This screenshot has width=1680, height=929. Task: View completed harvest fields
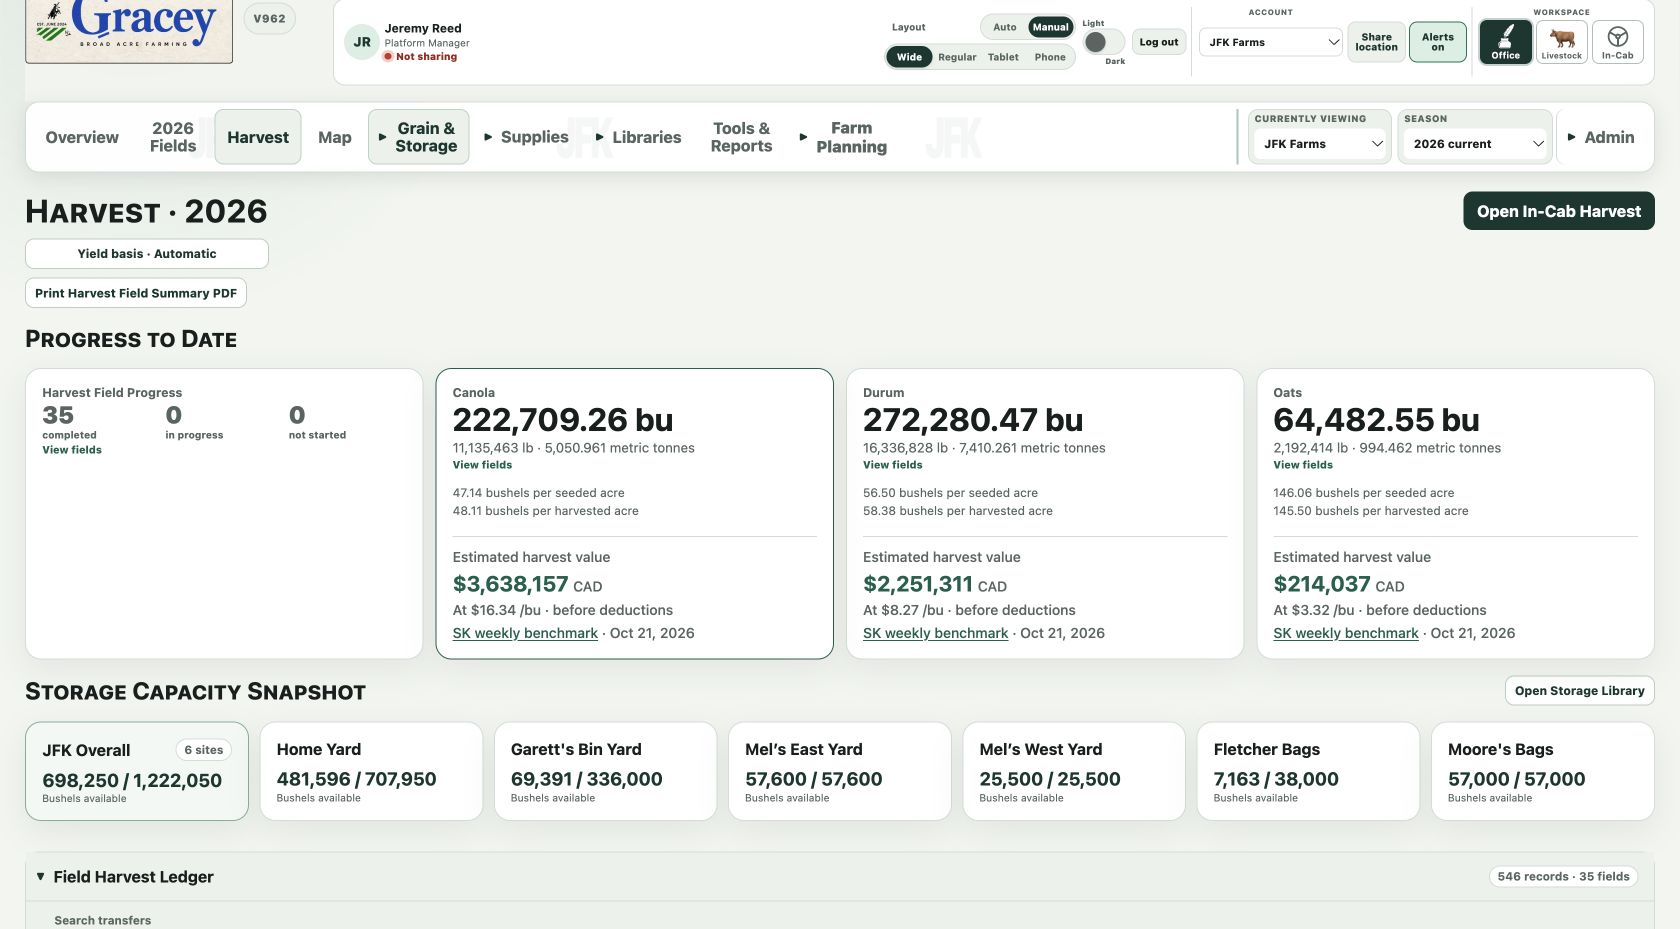click(x=72, y=450)
